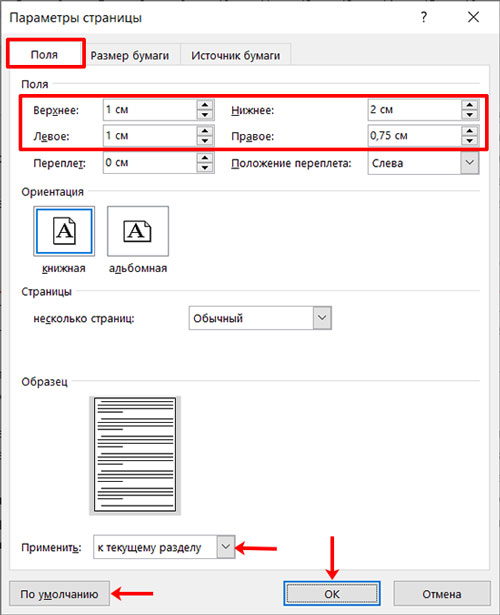Click the По умолчанию button

[x=59, y=594]
